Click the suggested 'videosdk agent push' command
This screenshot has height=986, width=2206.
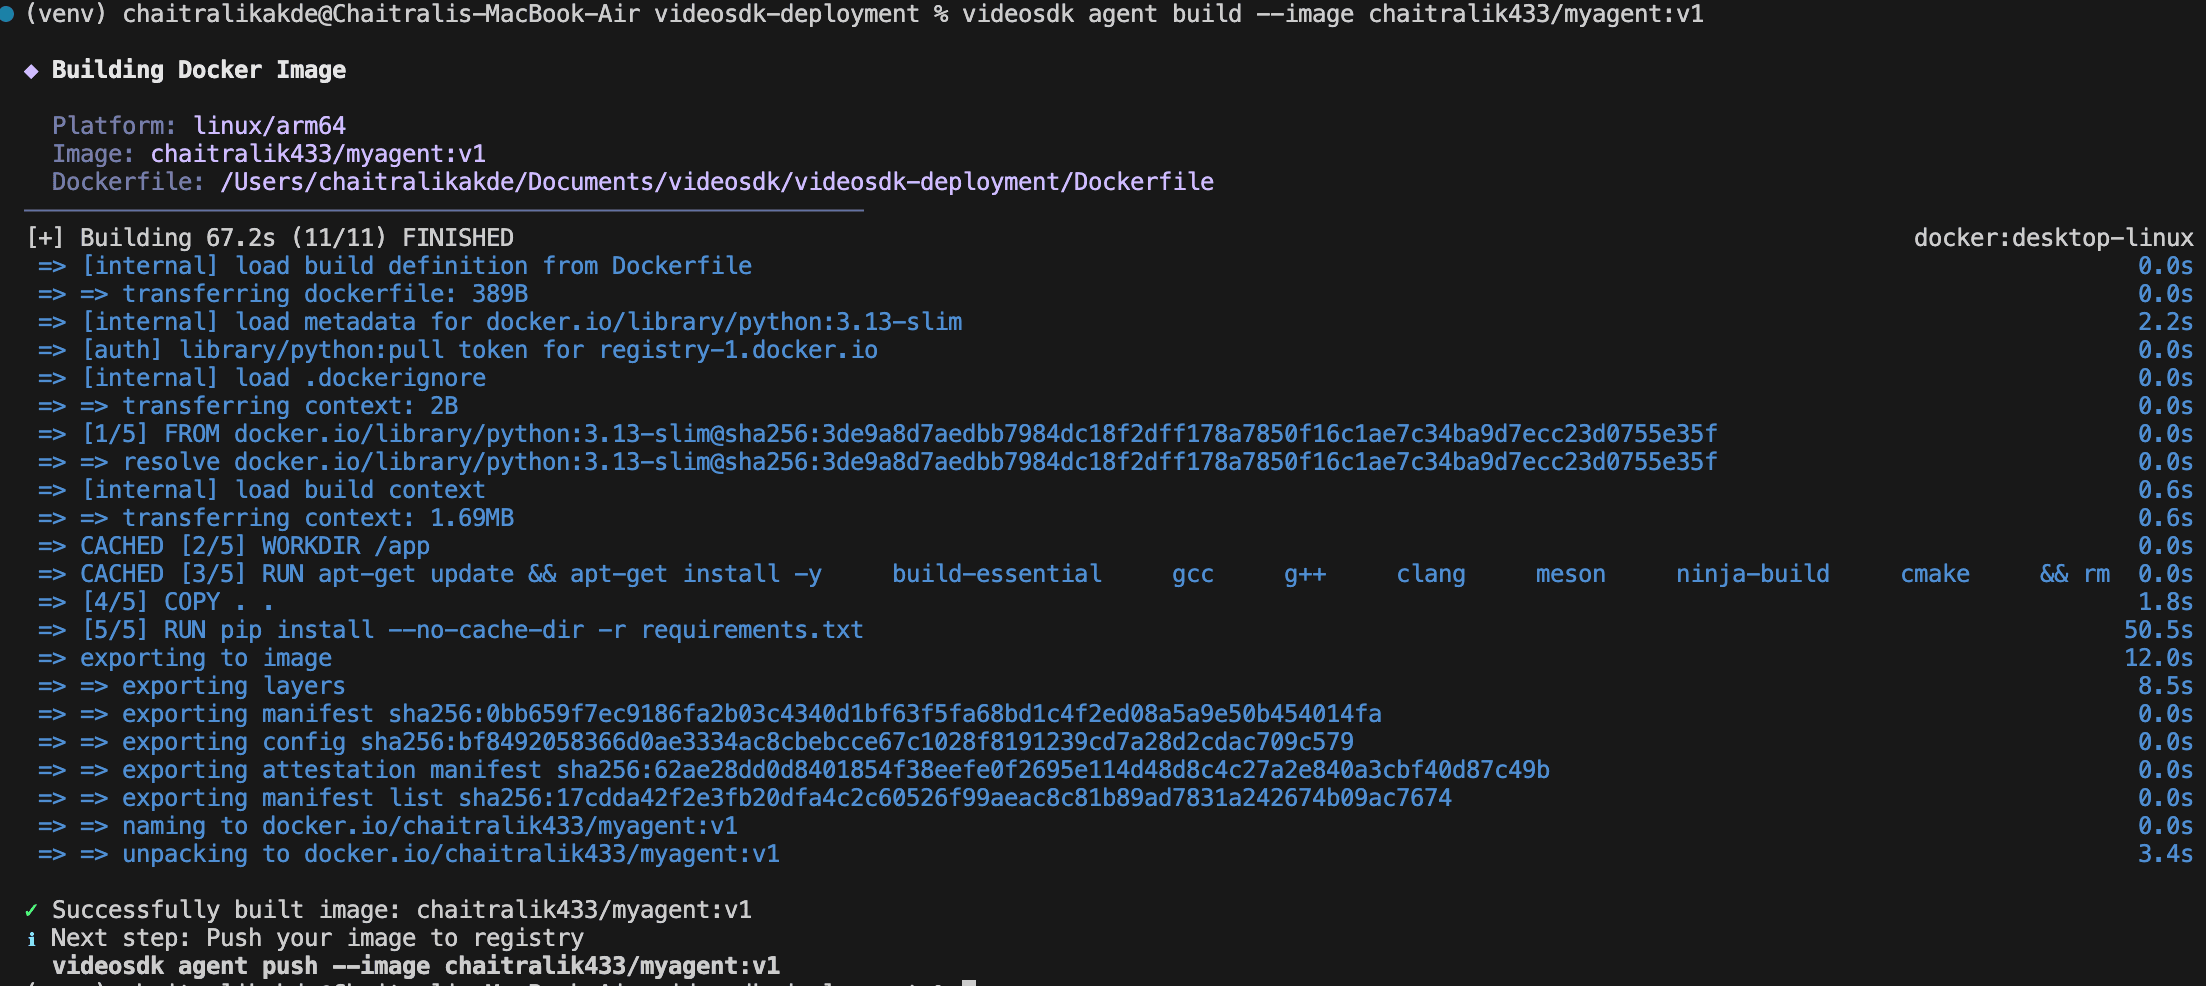[416, 966]
